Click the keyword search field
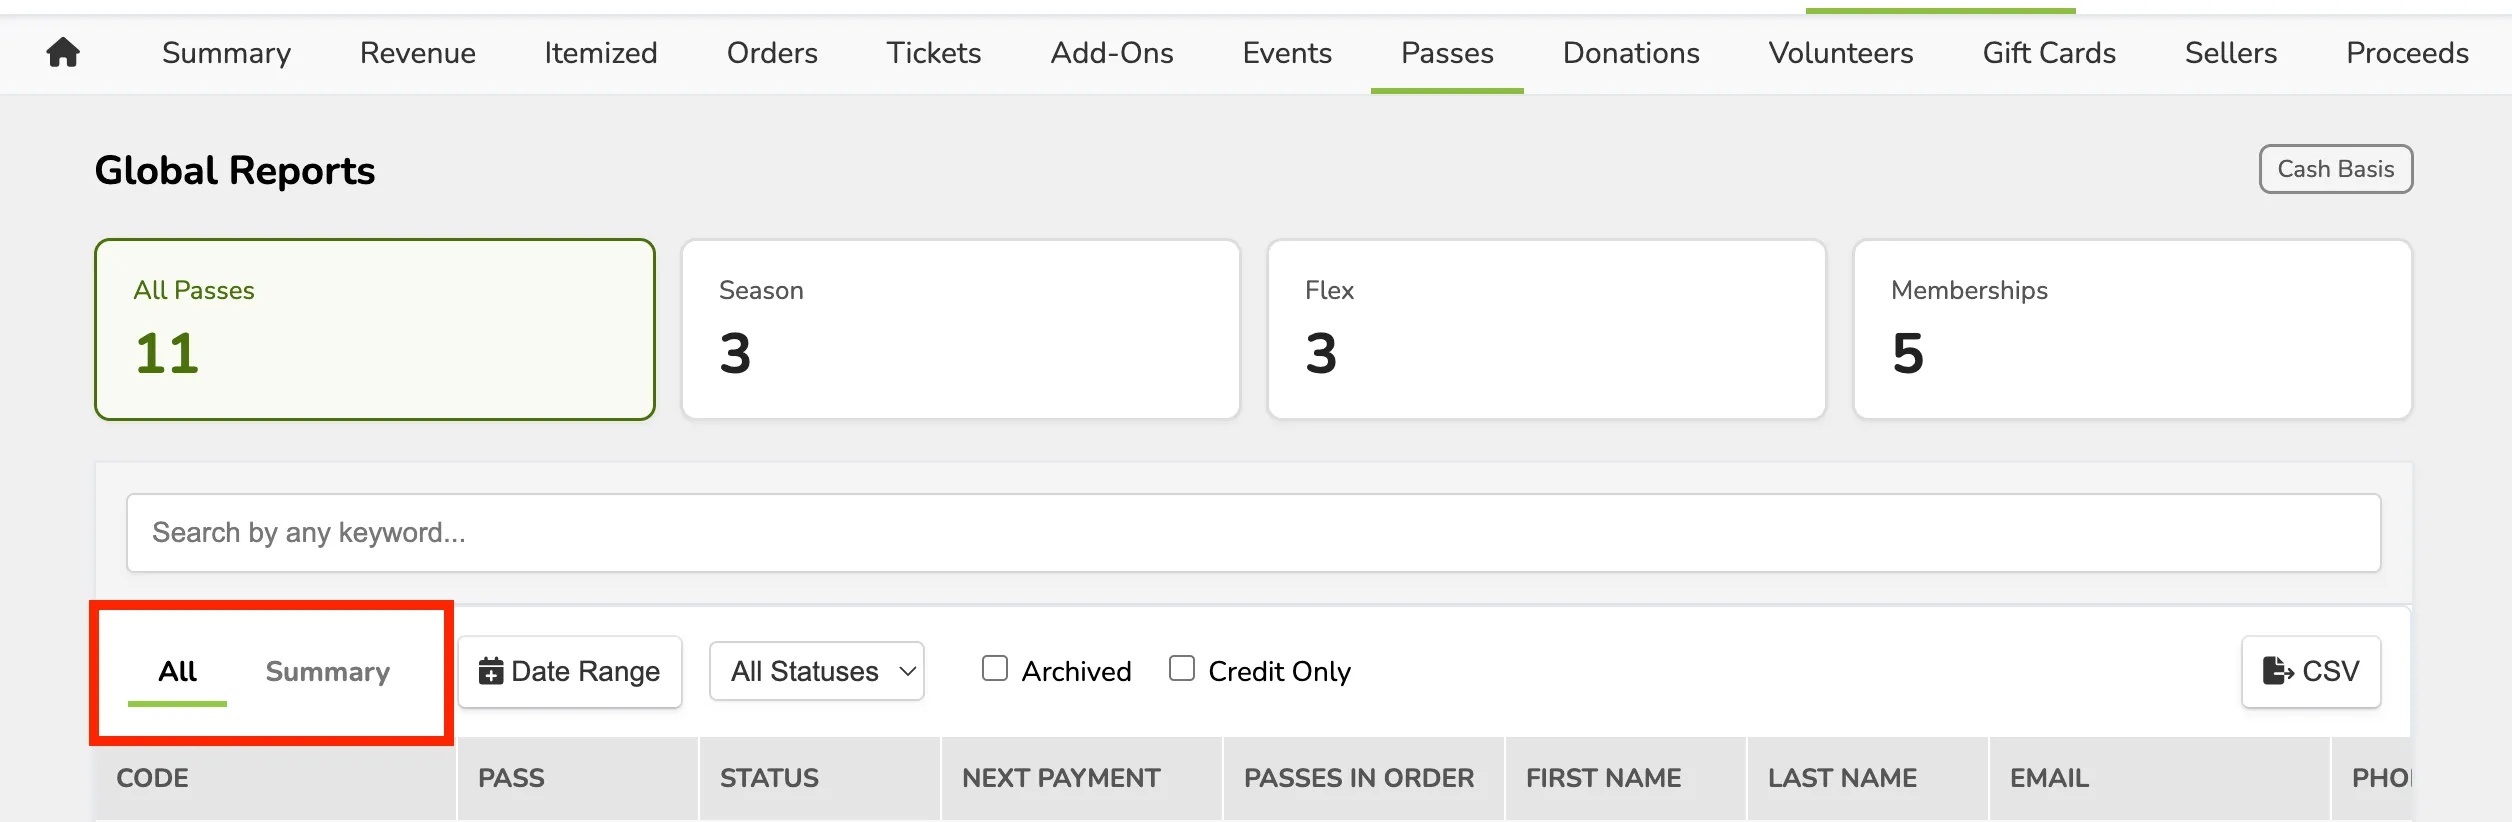The image size is (2512, 822). coord(1254,533)
